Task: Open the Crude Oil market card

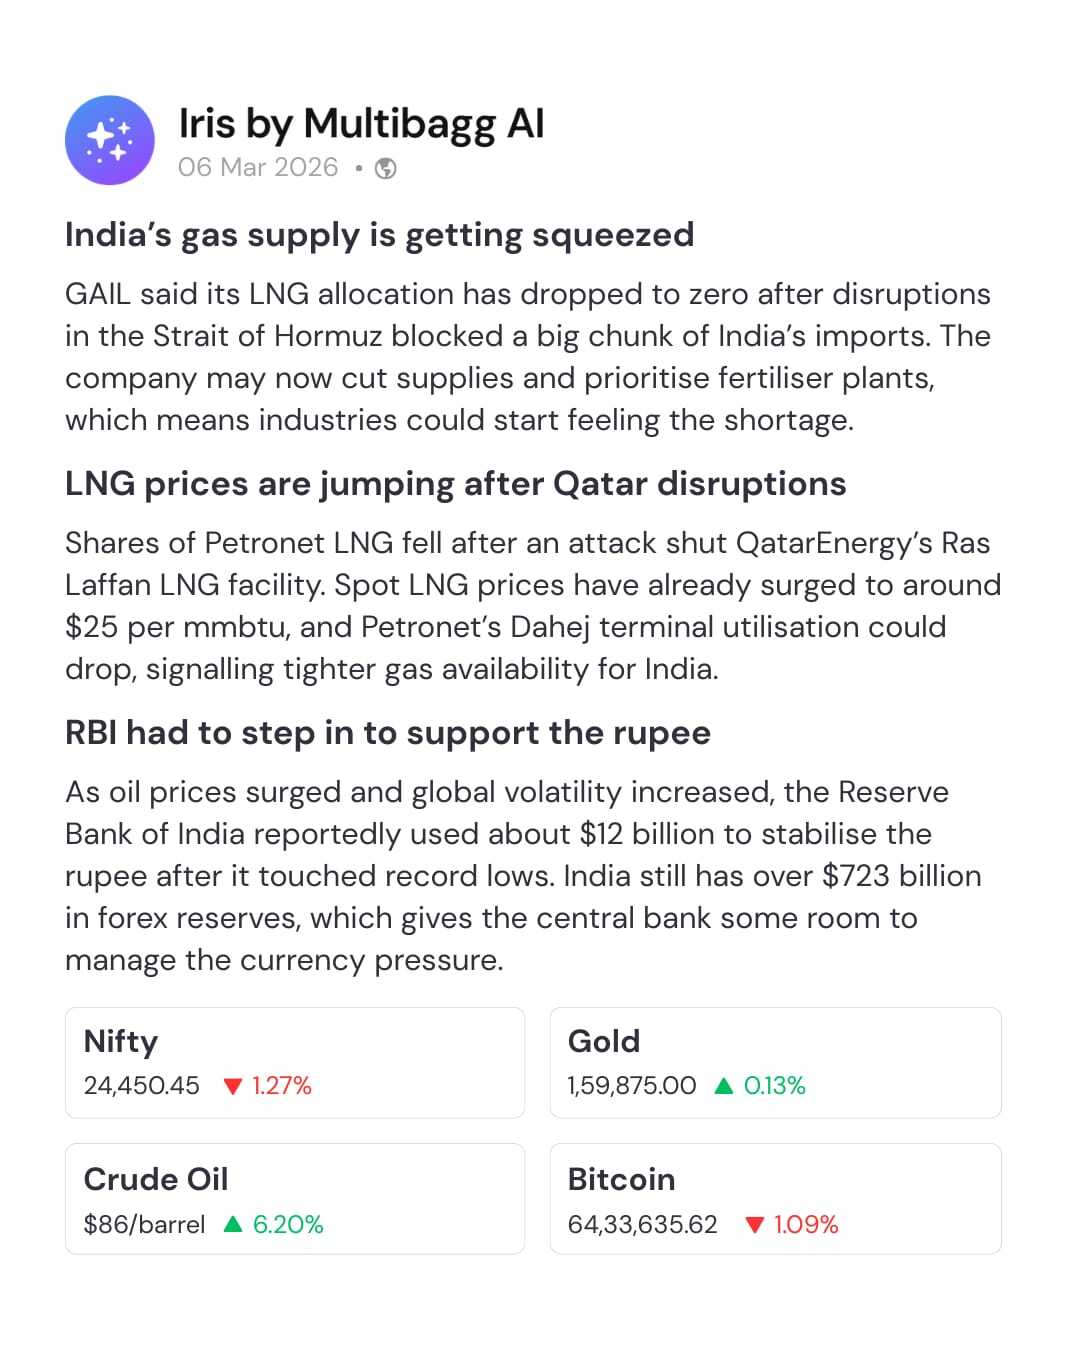Action: click(x=294, y=1198)
